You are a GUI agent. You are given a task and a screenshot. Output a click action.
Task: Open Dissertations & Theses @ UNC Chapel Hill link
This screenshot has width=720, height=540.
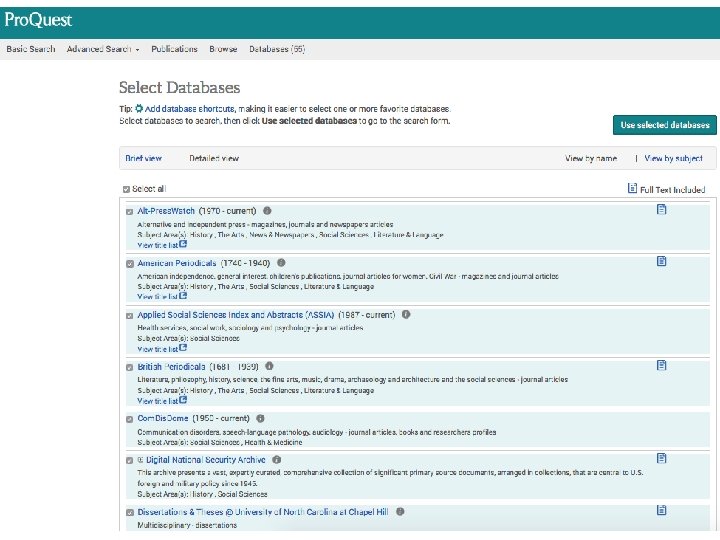263,512
